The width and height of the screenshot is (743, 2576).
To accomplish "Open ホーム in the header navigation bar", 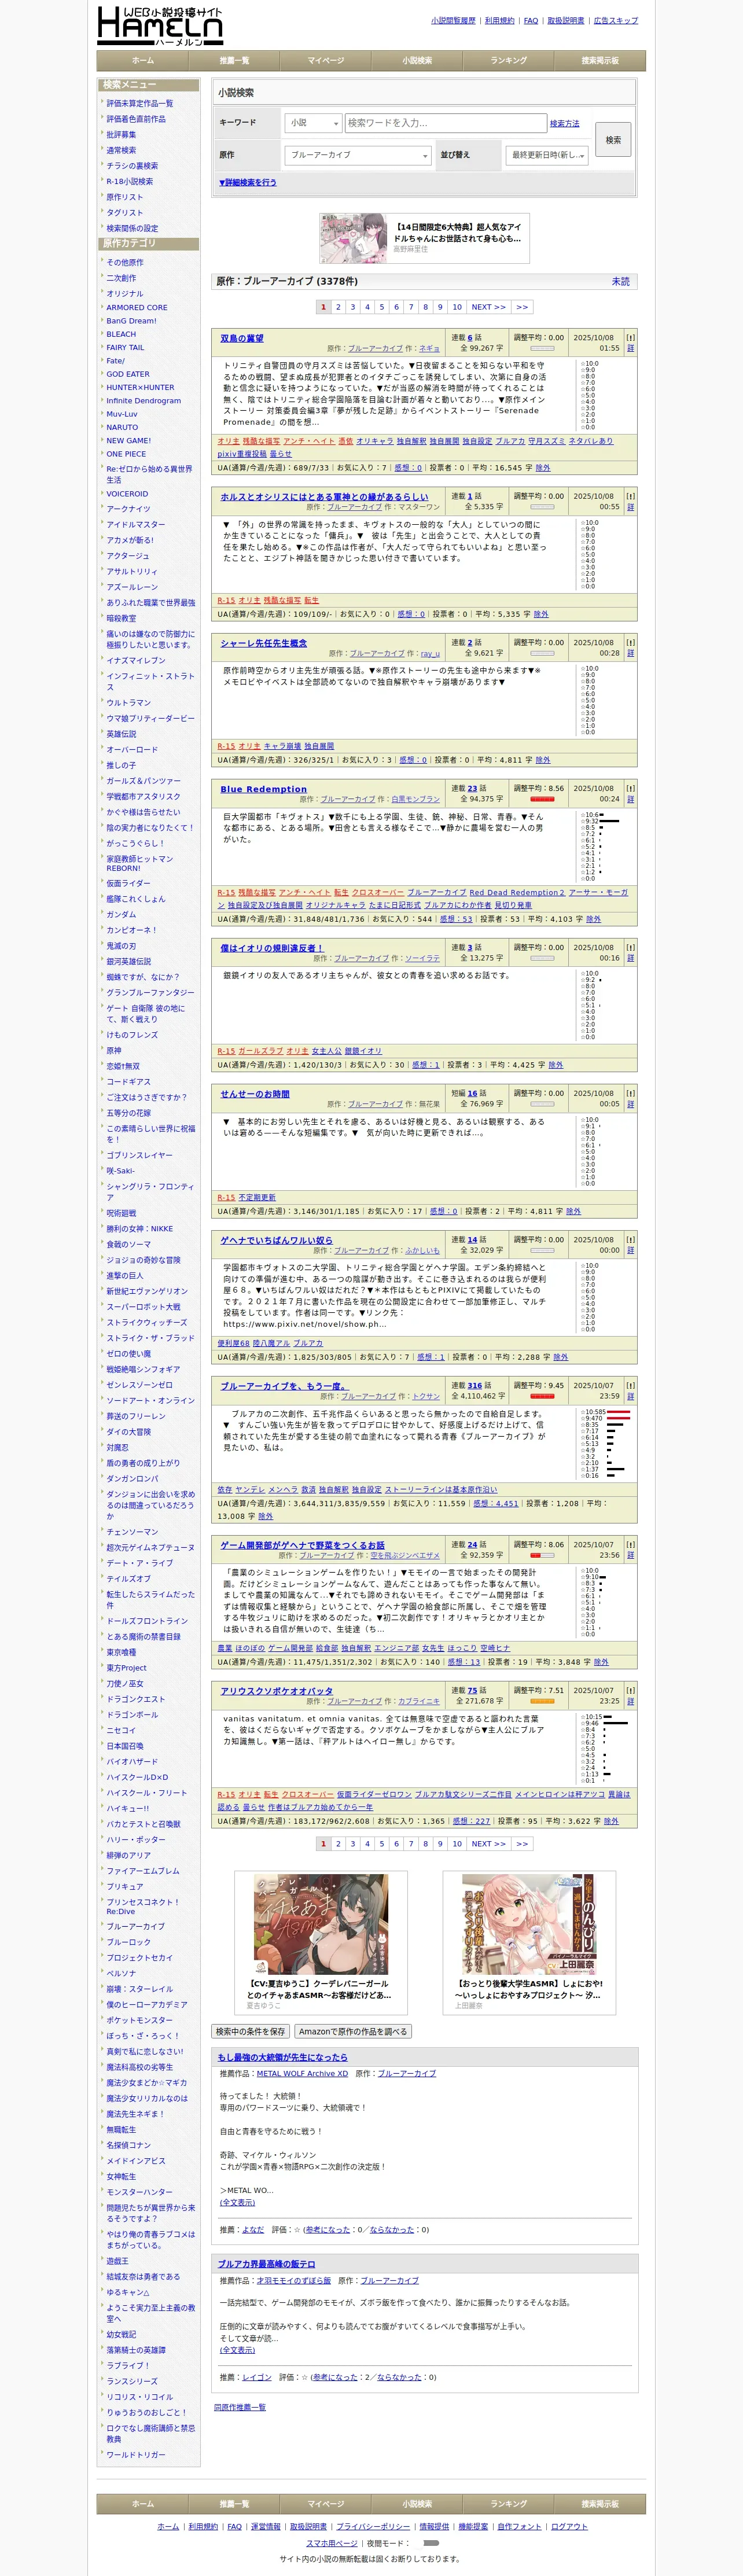I will point(143,61).
